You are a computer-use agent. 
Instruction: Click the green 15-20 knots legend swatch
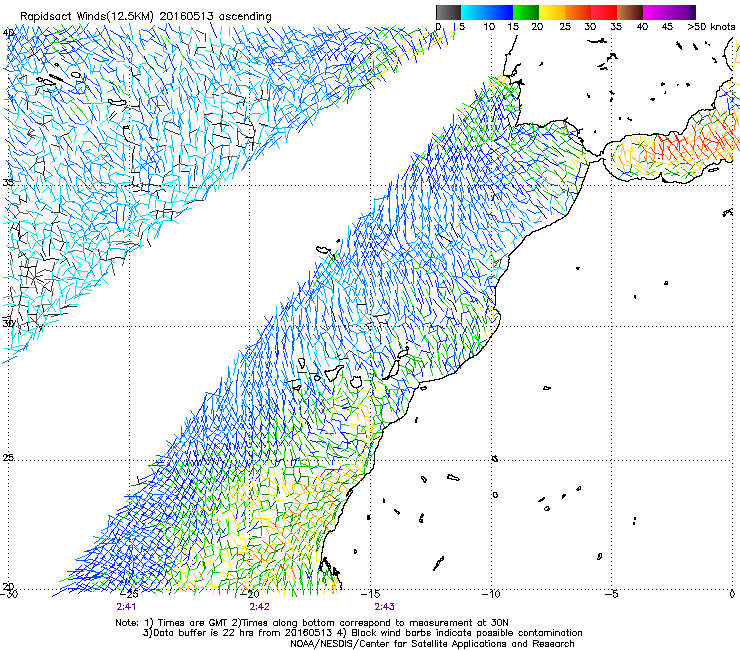point(526,12)
